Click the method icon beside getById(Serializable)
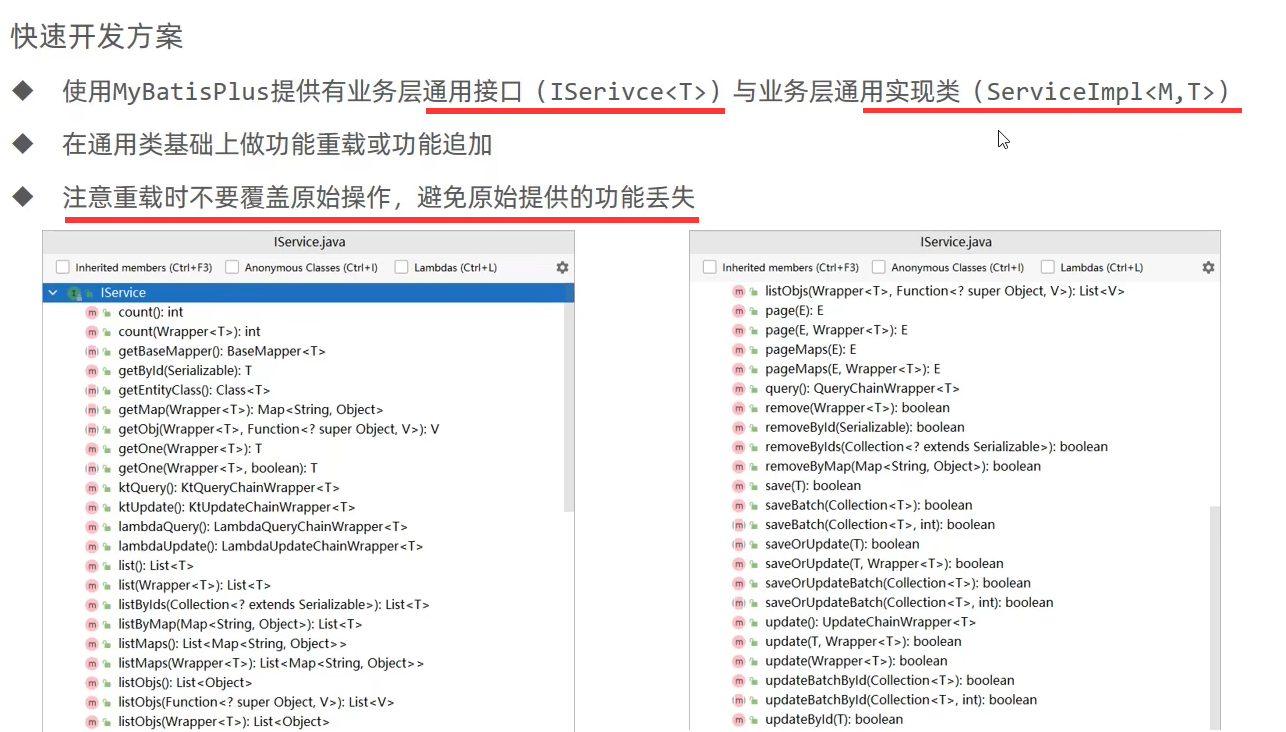 click(92, 371)
